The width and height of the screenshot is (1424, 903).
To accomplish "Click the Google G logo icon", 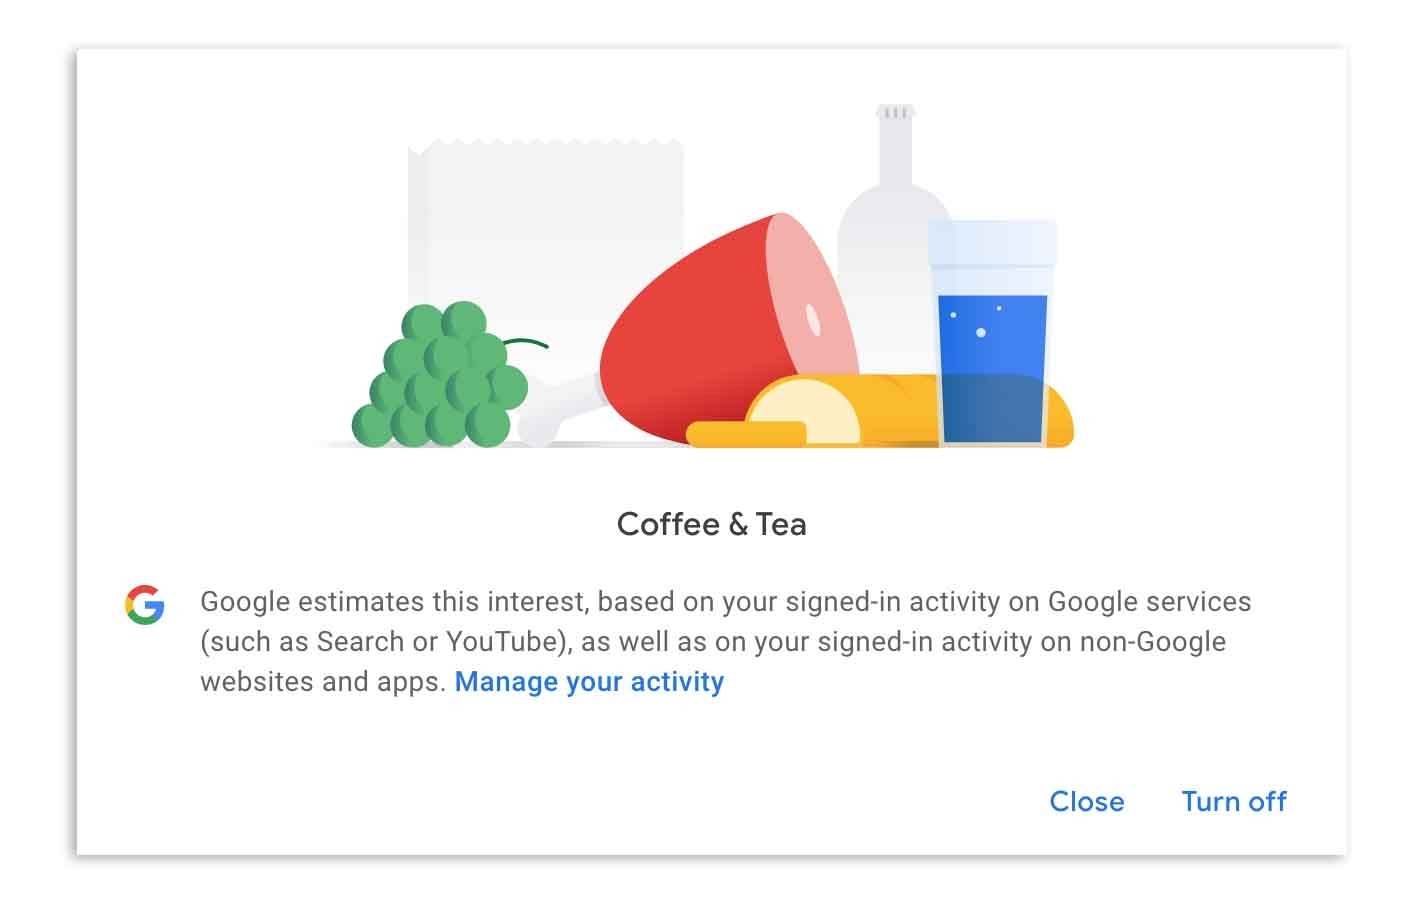I will tap(145, 605).
